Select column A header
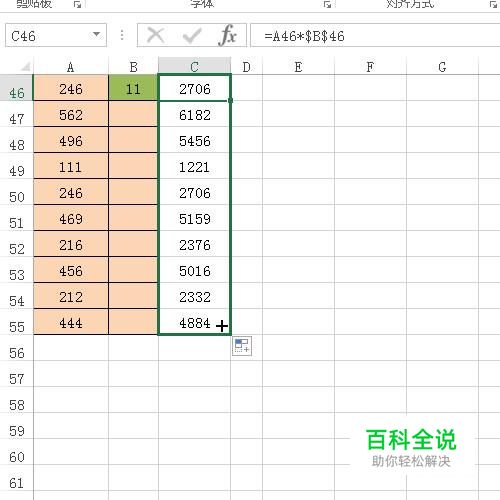Screen dimensions: 500x500 point(71,66)
